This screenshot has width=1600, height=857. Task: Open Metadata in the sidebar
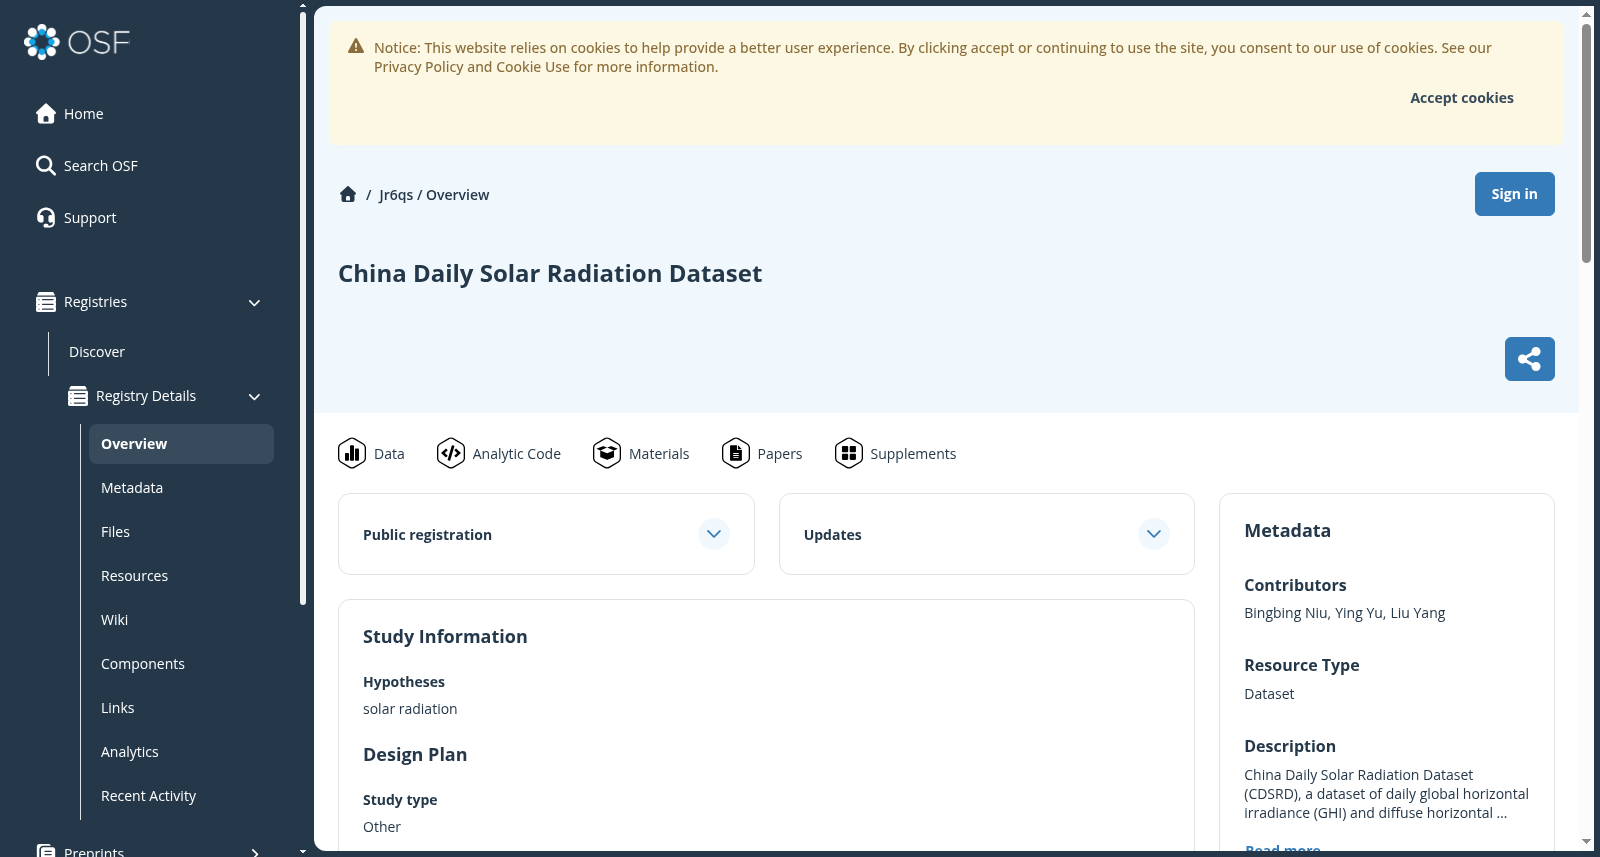(181, 488)
